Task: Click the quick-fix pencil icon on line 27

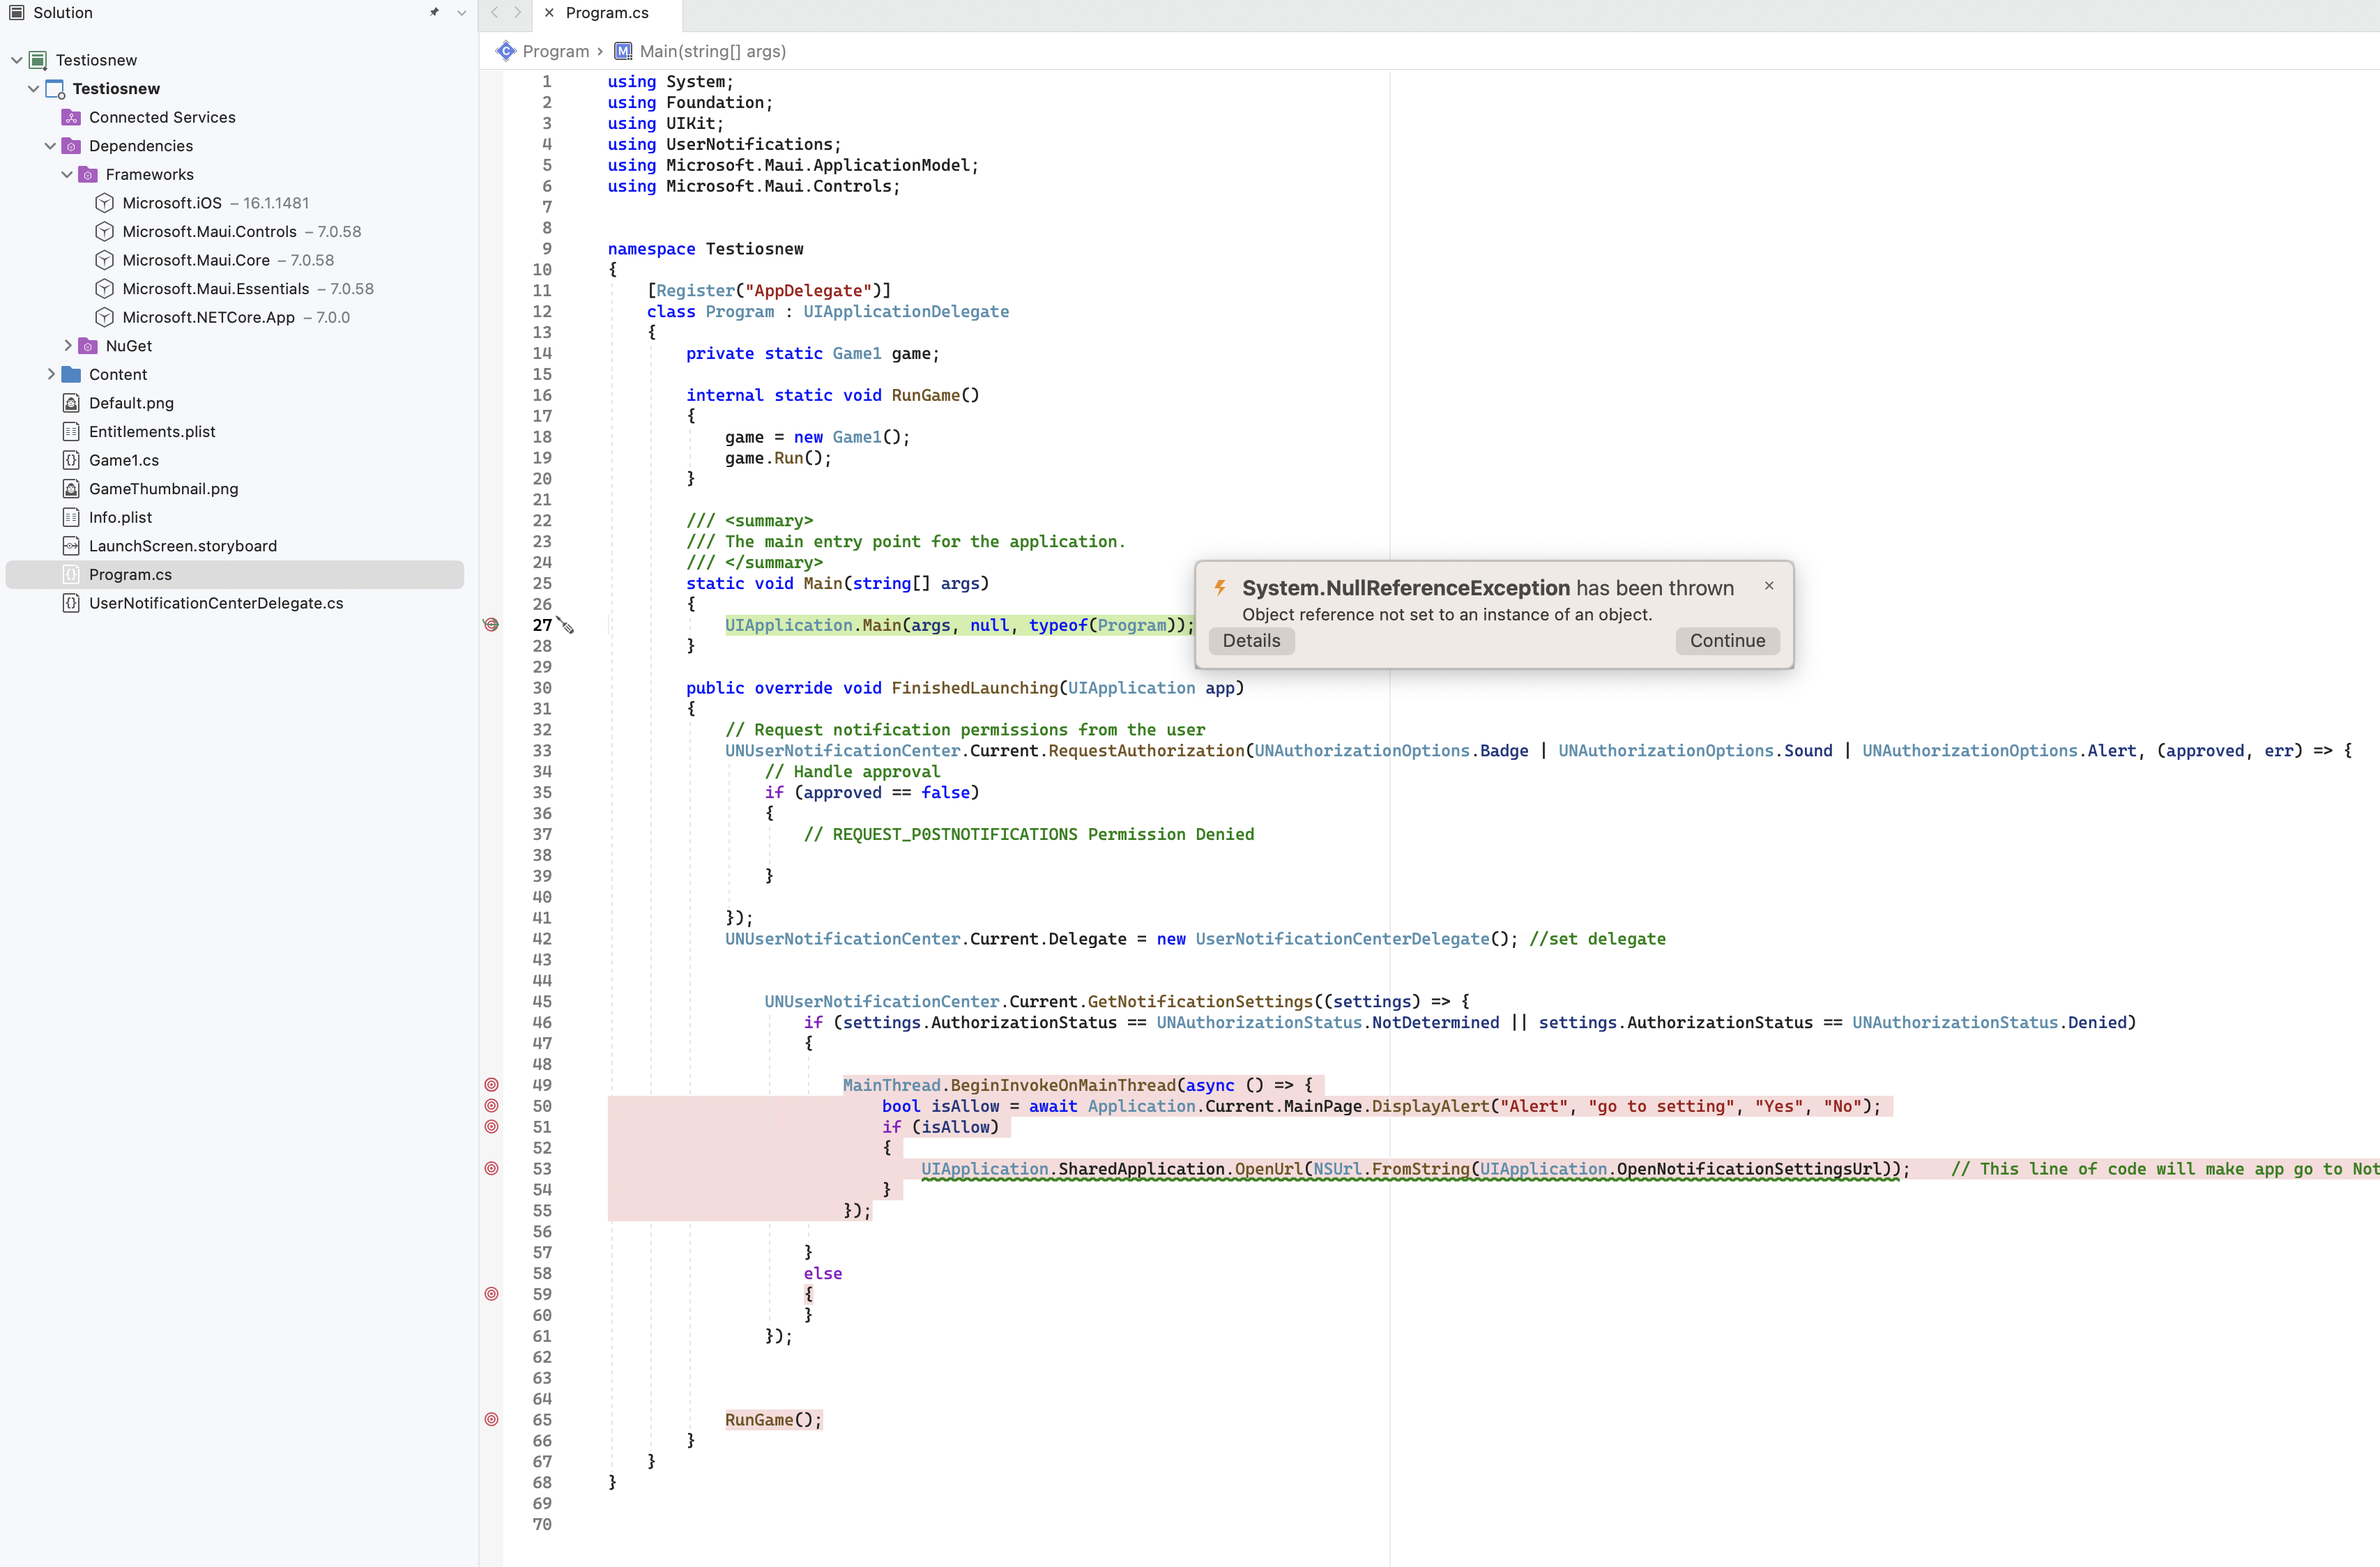Action: [x=566, y=626]
